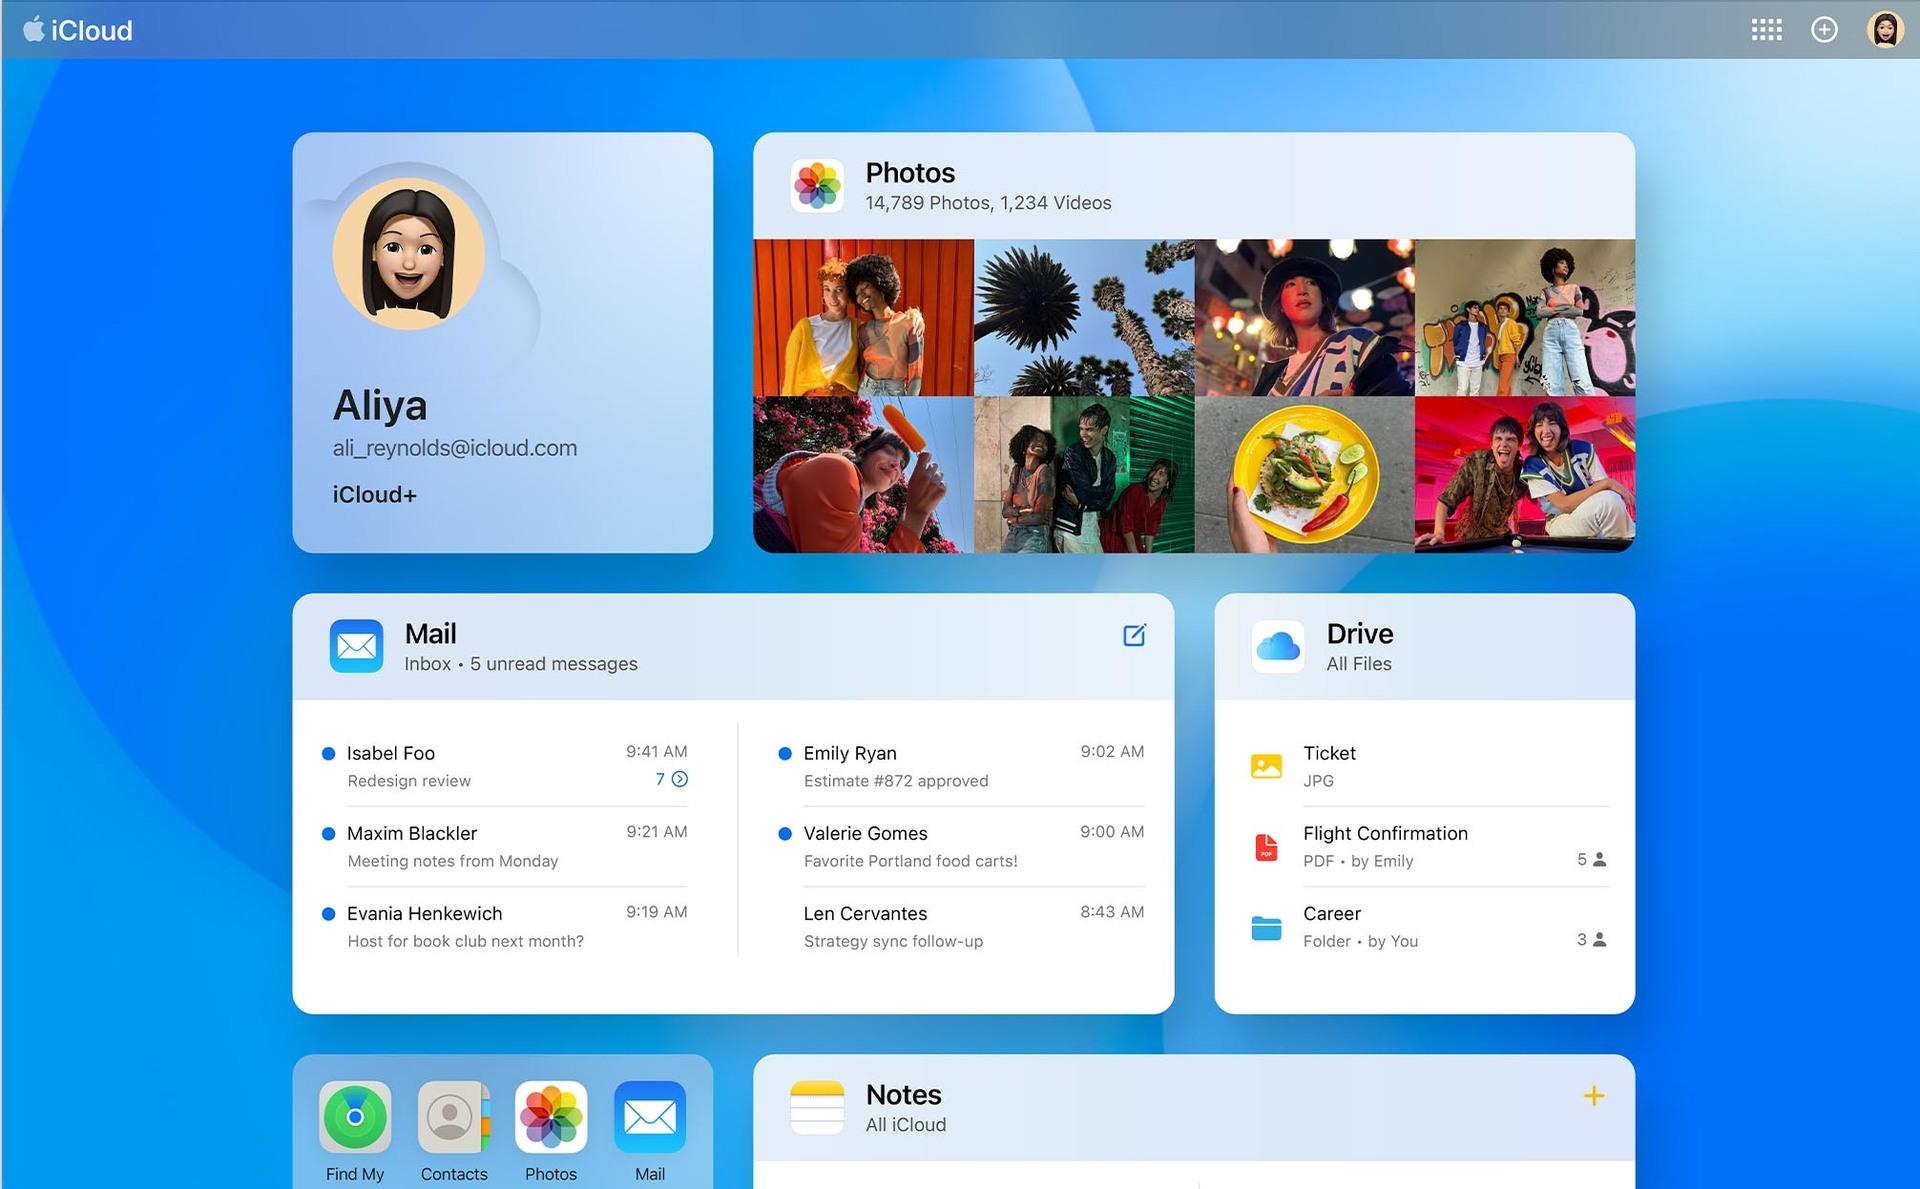Screen dimensions: 1920x1189
Task: Open the Drive tile cloud icon
Action: 1277,646
